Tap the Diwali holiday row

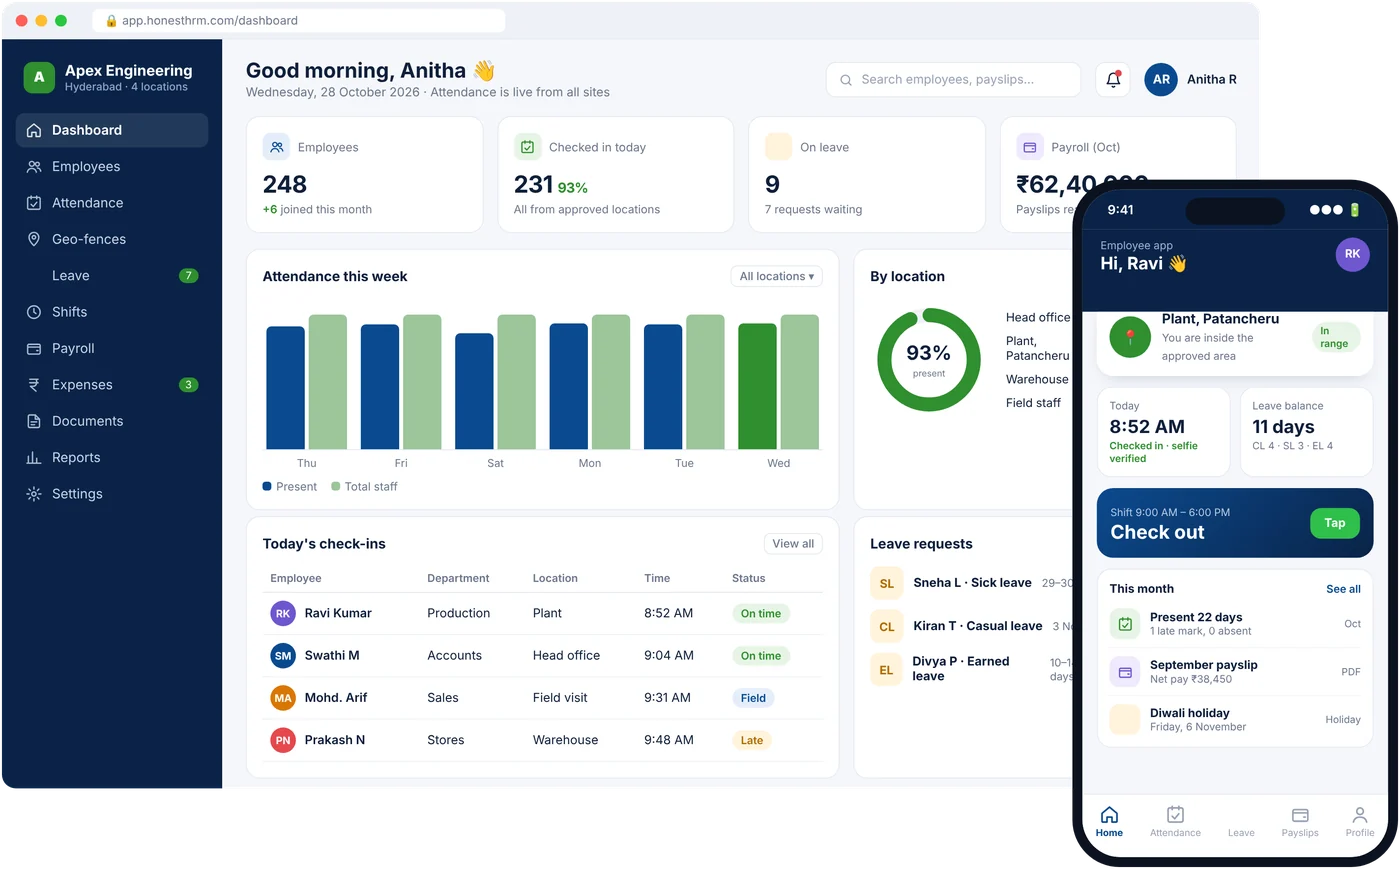[1235, 720]
